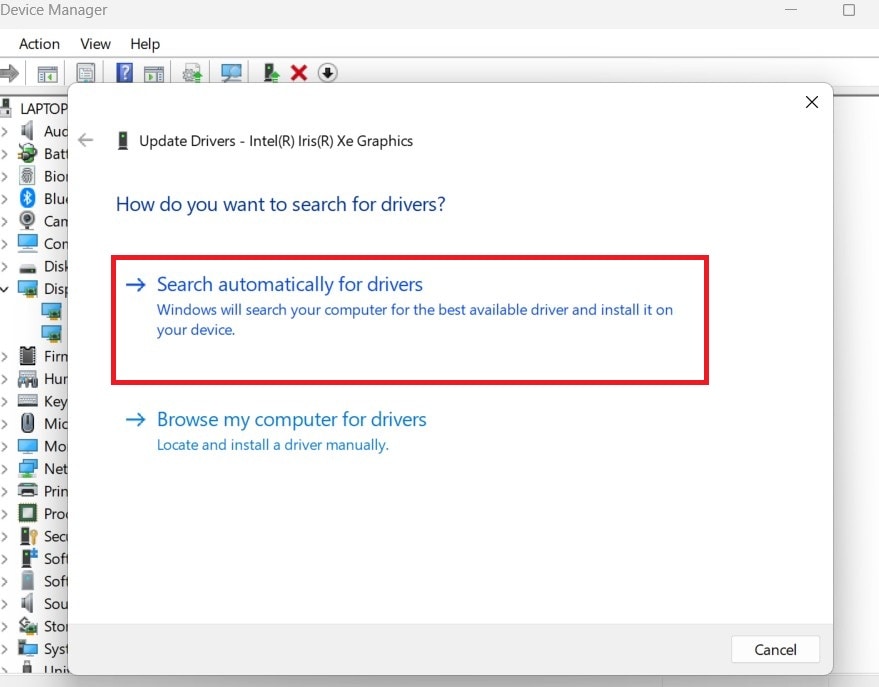Click the Biometric fingerprint device icon
879x687 pixels.
[27, 175]
